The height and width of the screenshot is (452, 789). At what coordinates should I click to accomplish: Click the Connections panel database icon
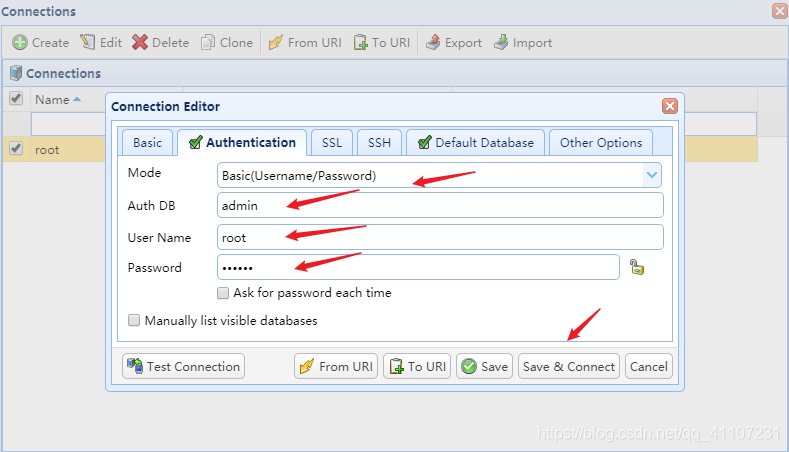pyautogui.click(x=16, y=73)
